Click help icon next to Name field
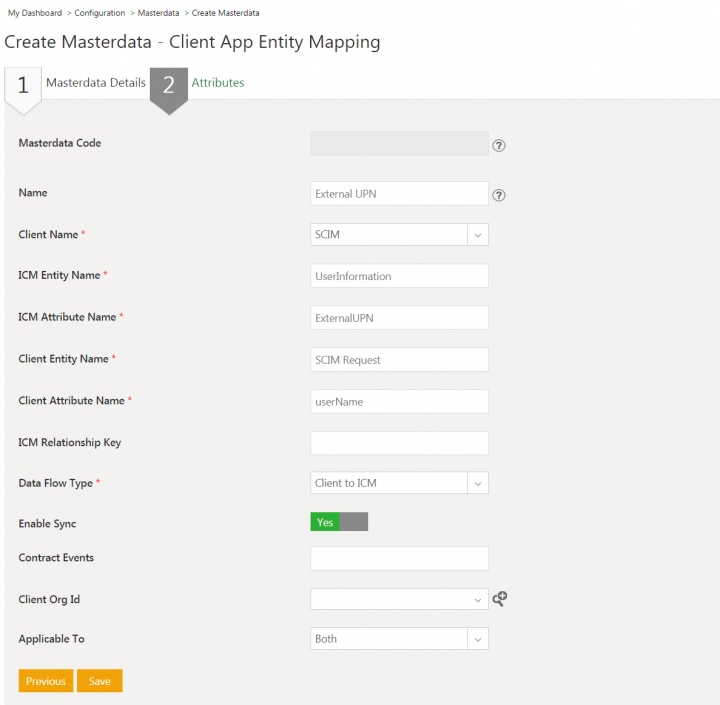This screenshot has height=705, width=720. click(x=499, y=195)
